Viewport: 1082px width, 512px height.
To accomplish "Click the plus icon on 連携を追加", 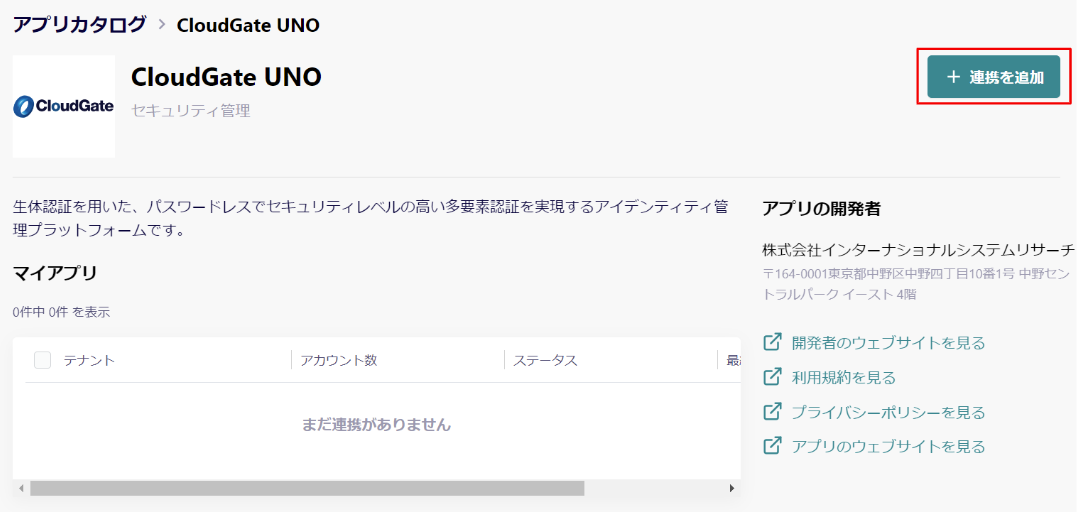I will [954, 77].
